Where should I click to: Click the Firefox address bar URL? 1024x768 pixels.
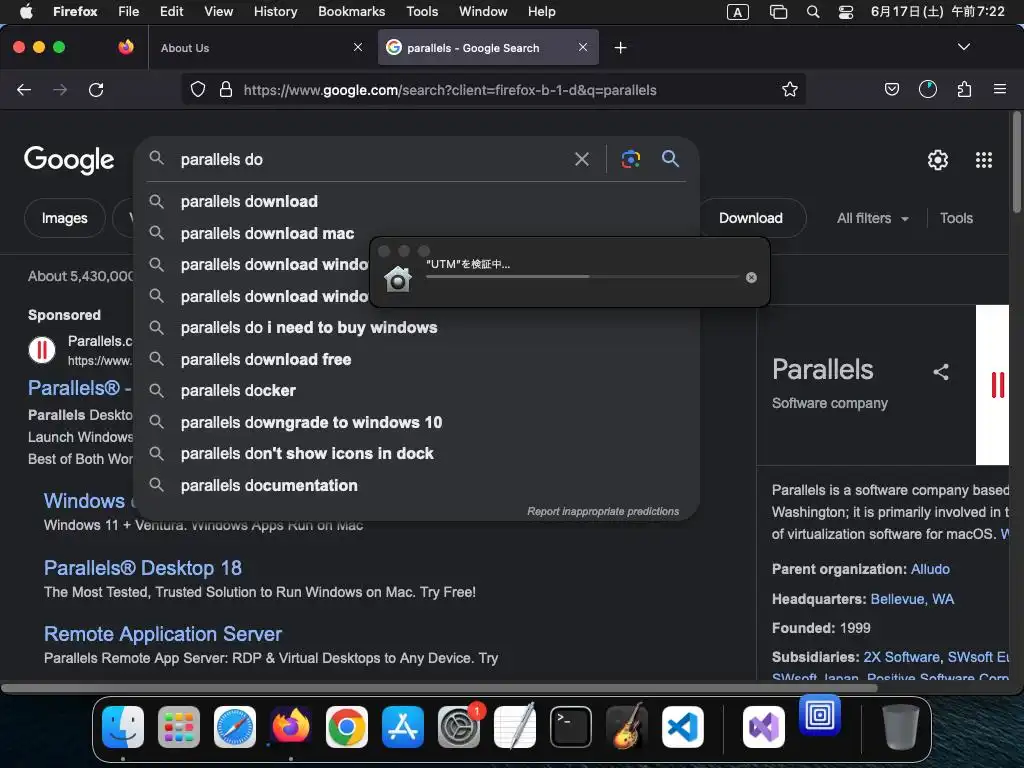(450, 90)
